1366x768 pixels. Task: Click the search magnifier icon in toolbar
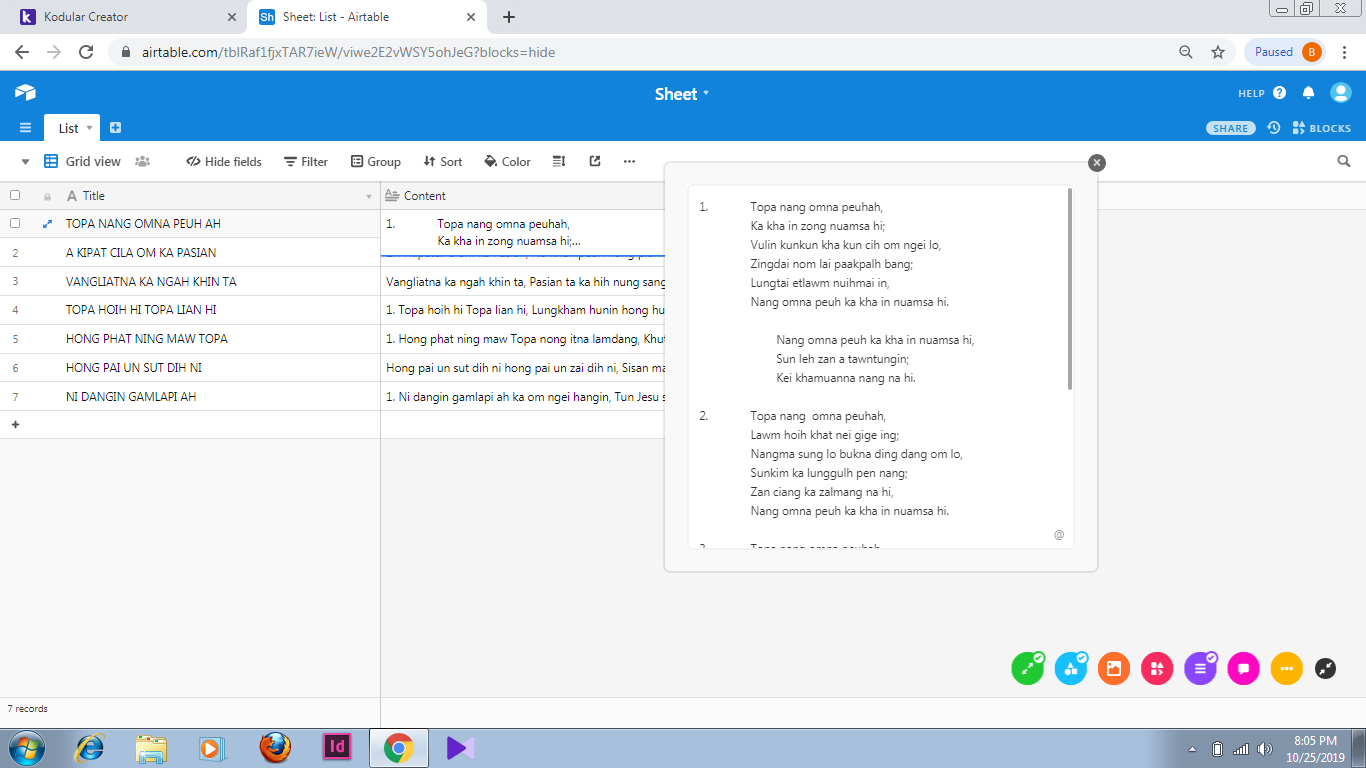pyautogui.click(x=1344, y=161)
